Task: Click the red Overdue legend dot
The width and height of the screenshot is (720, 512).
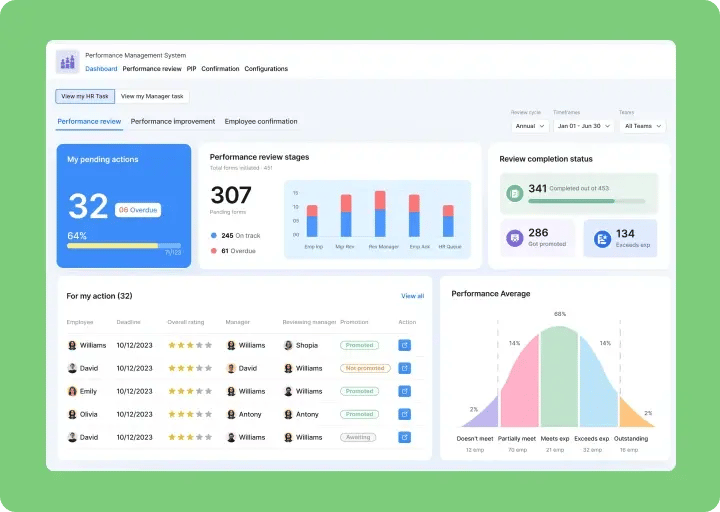Action: 214,251
